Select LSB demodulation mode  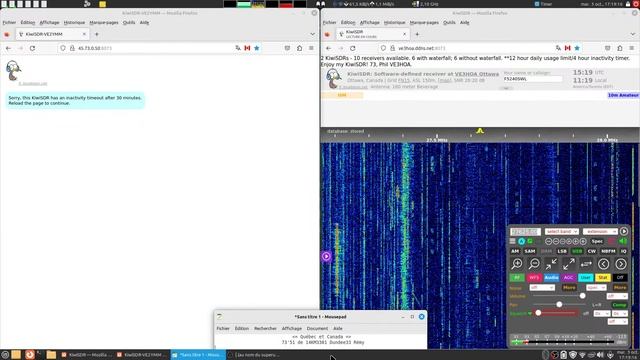pos(562,251)
